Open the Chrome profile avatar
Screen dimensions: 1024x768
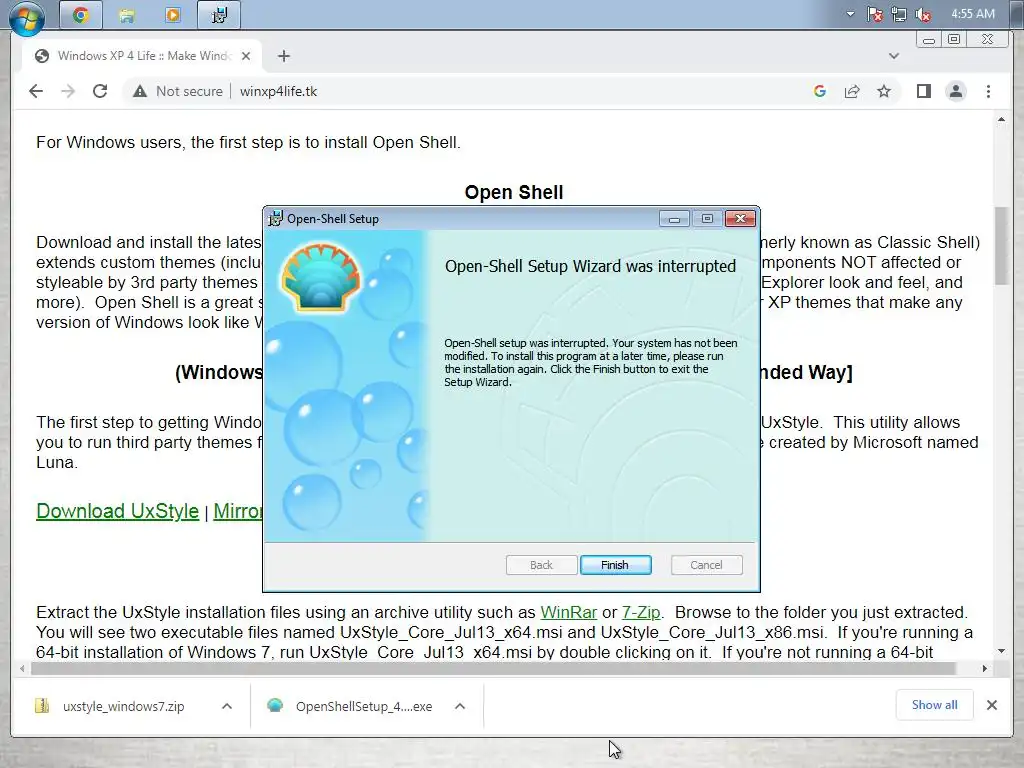tap(956, 91)
